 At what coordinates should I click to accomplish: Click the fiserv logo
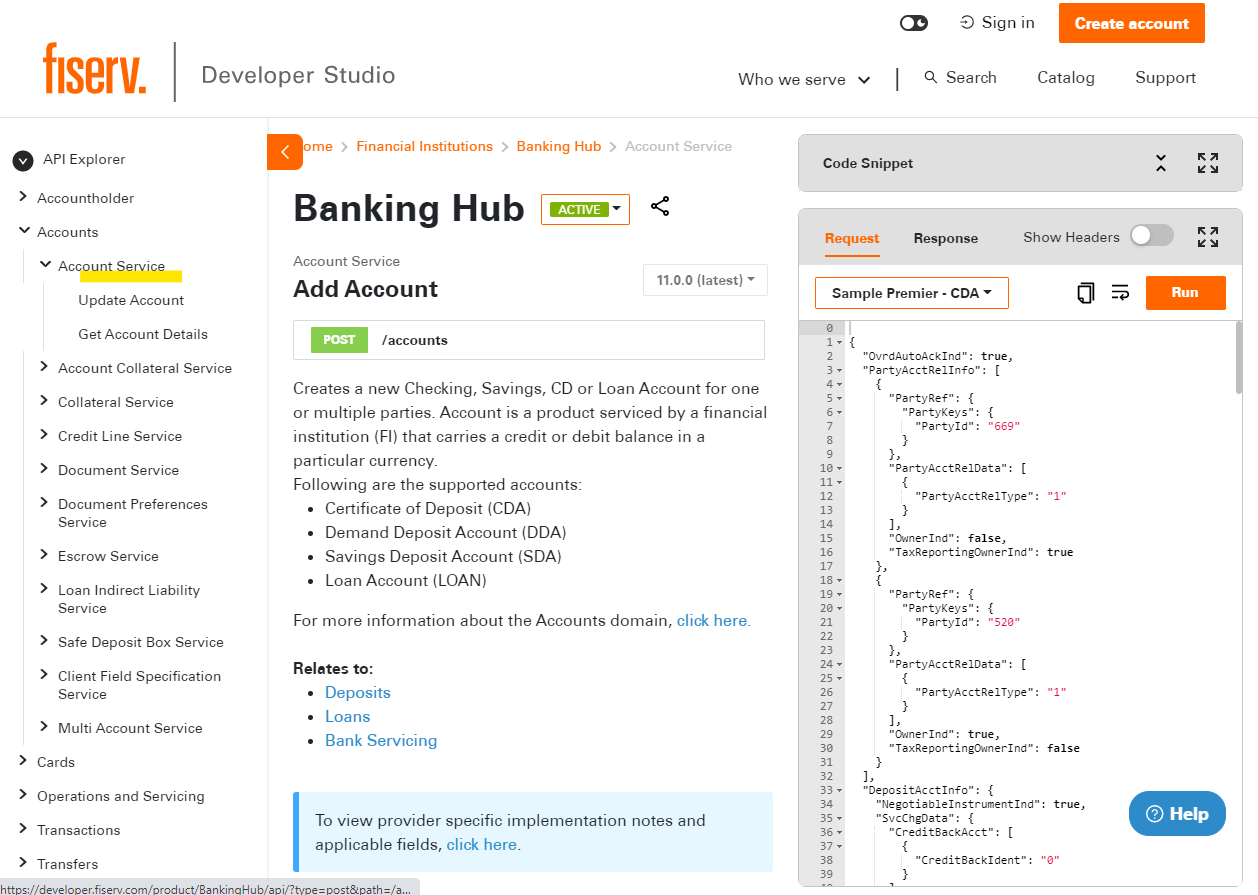tap(94, 70)
